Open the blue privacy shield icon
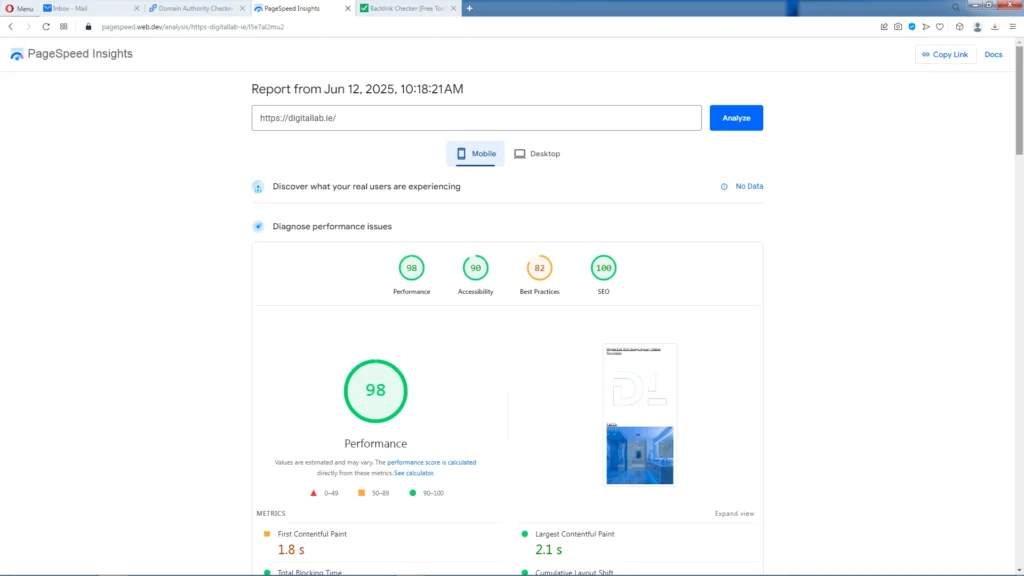 pos(912,27)
